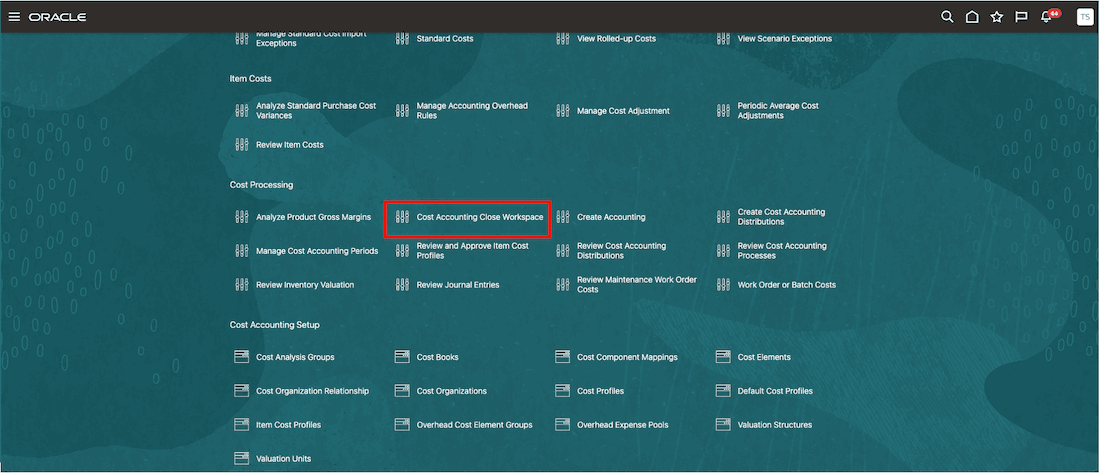The image size is (1100, 473).
Task: Click the setup icon beside Item Cost Profiles
Action: [241, 425]
